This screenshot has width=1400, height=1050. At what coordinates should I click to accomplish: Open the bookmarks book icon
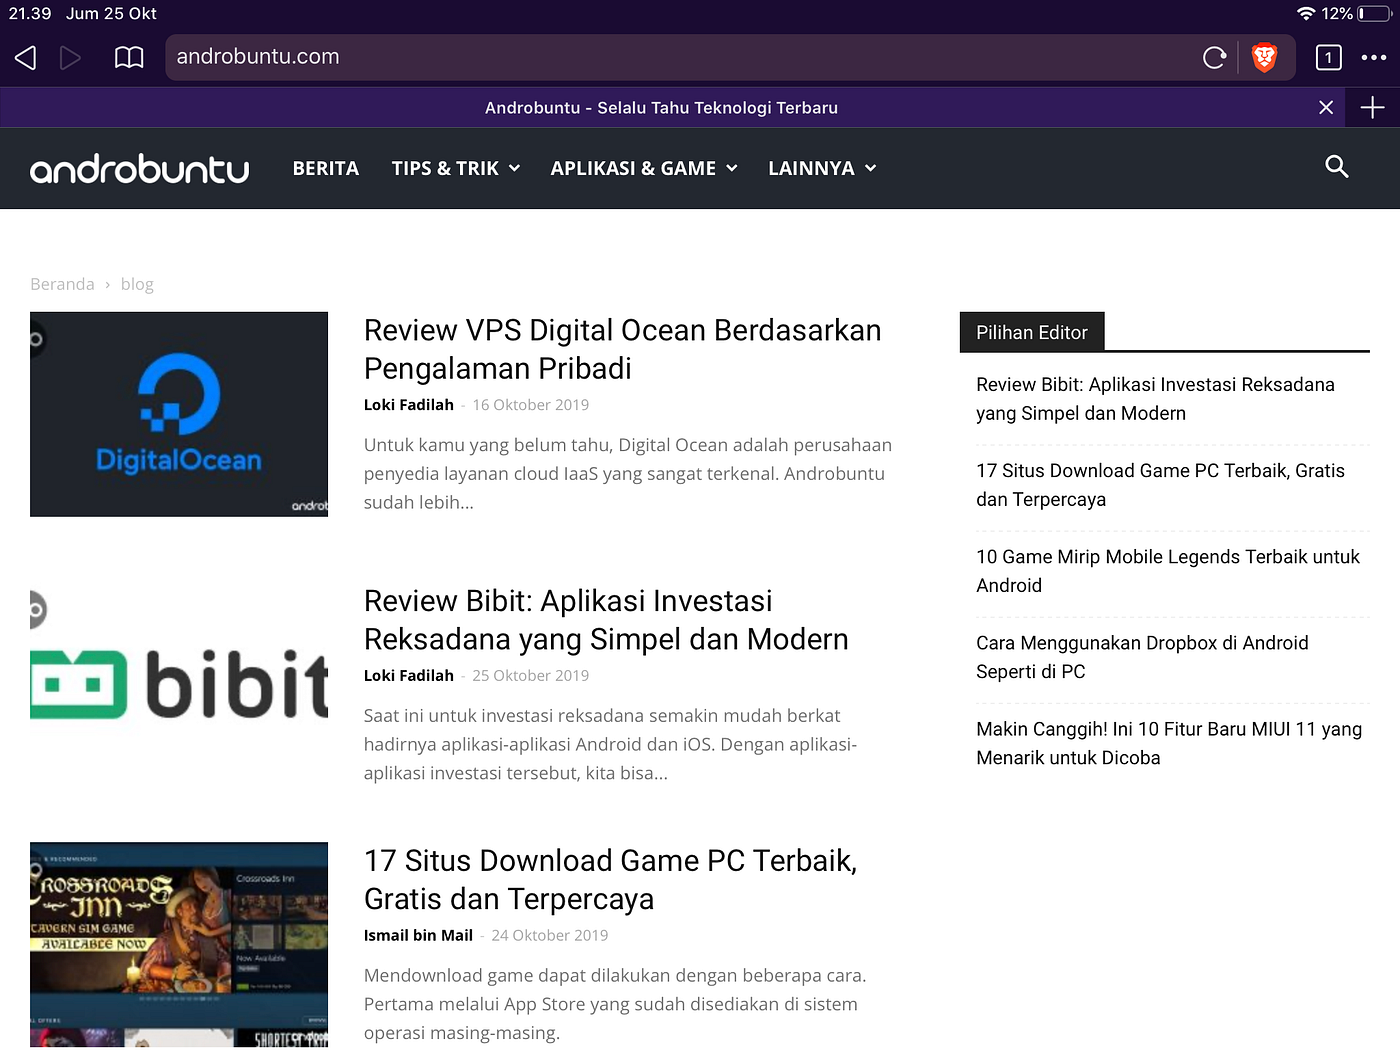(129, 58)
